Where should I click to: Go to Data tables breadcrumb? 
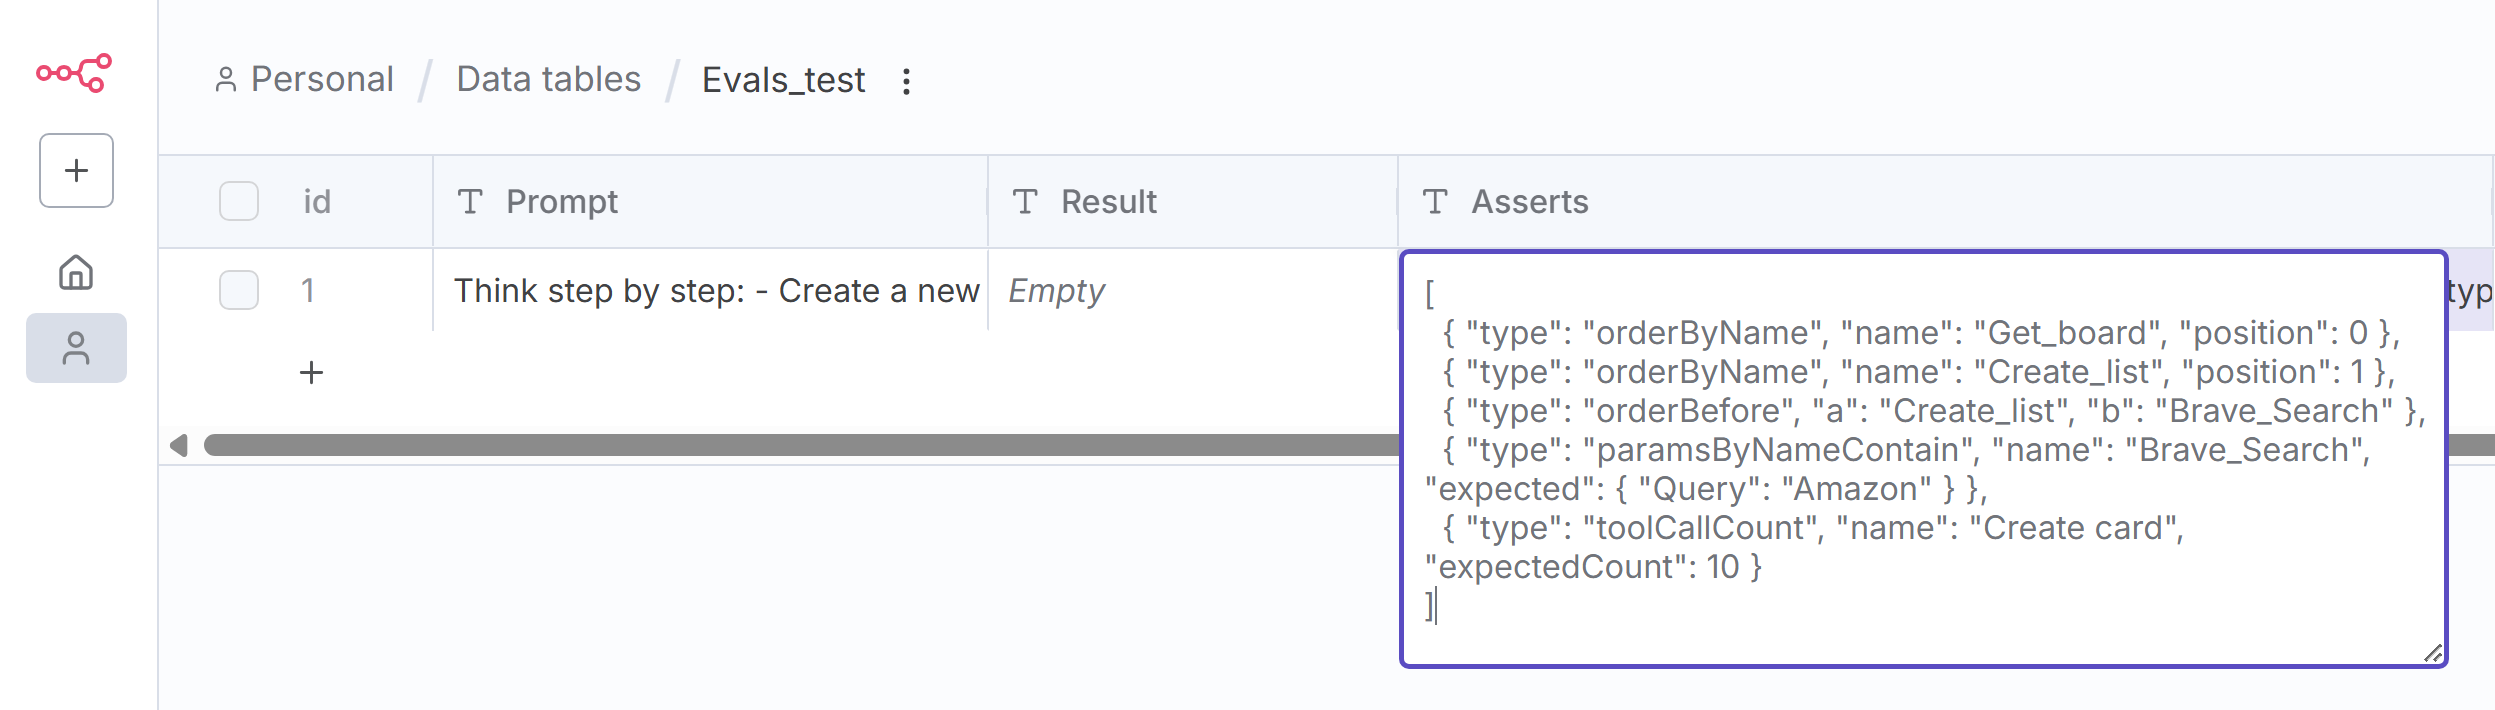(x=548, y=80)
